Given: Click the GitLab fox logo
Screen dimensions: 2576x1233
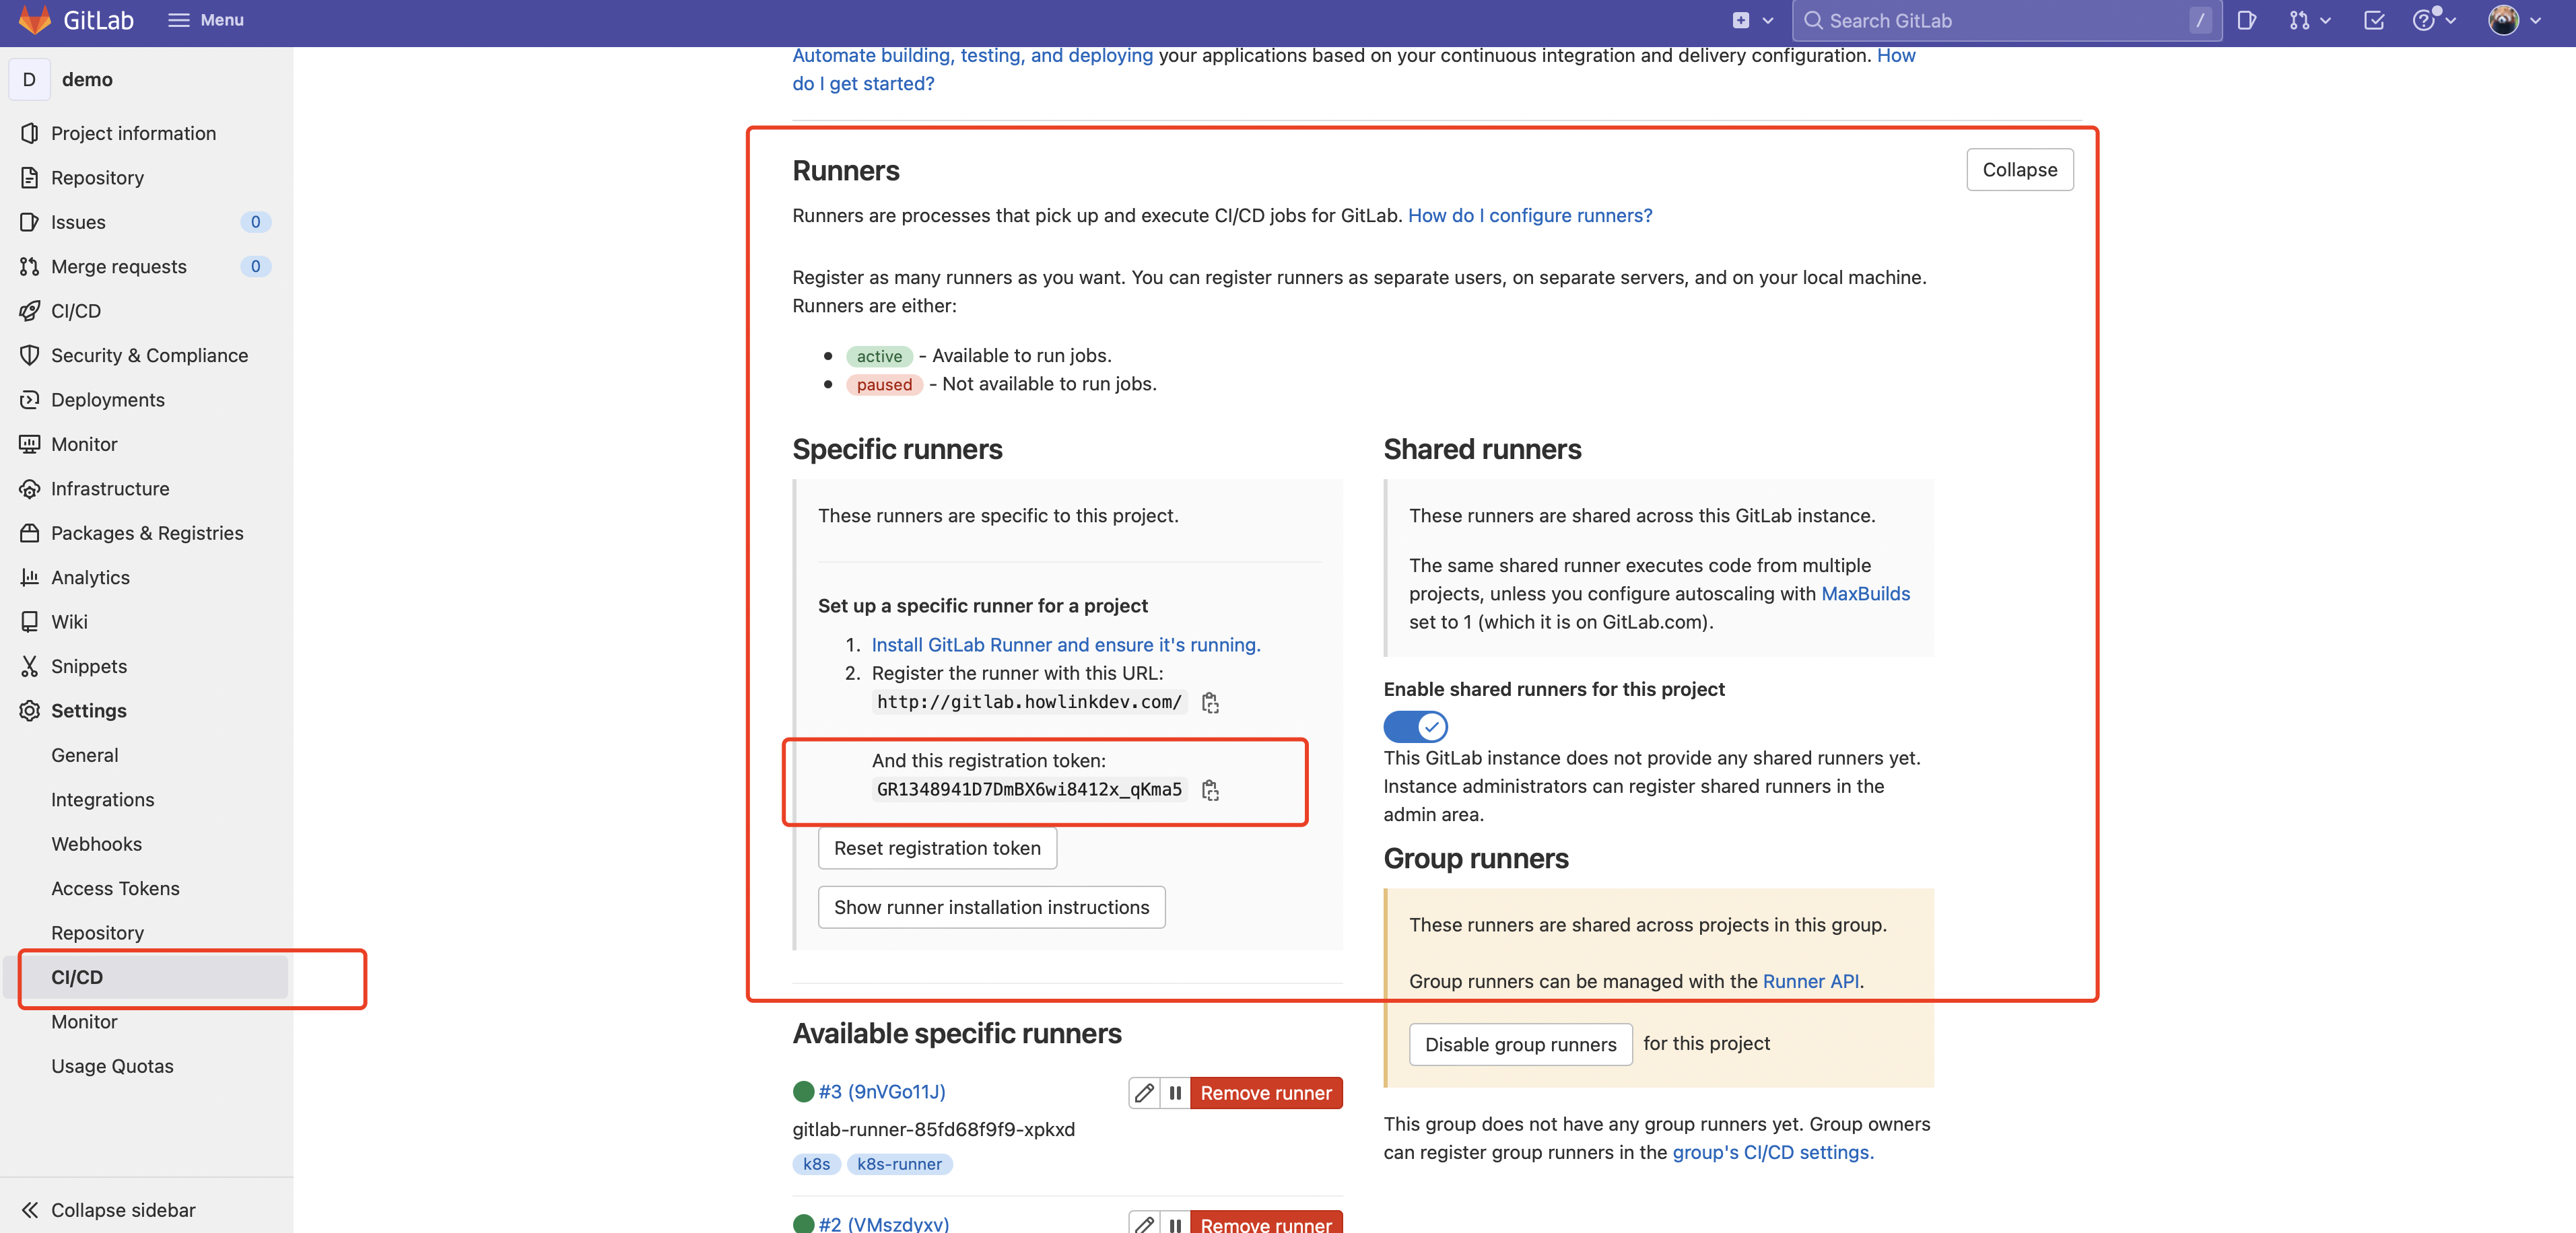Looking at the screenshot, I should tap(34, 20).
